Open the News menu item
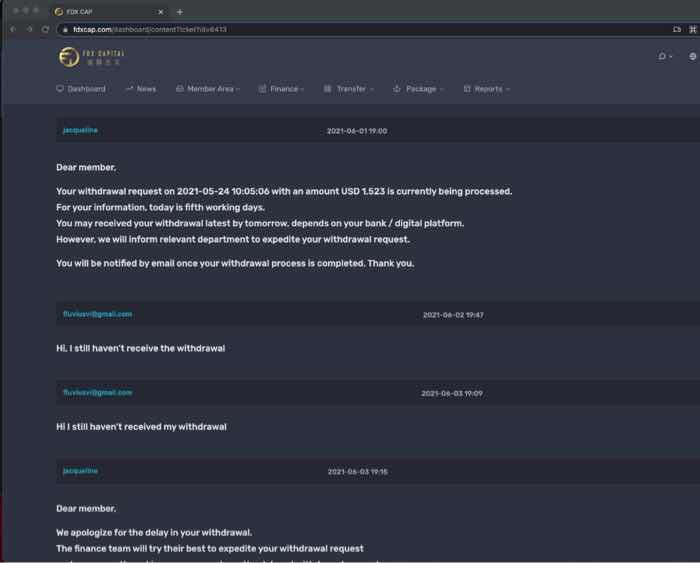This screenshot has height=563, width=700. tap(141, 89)
